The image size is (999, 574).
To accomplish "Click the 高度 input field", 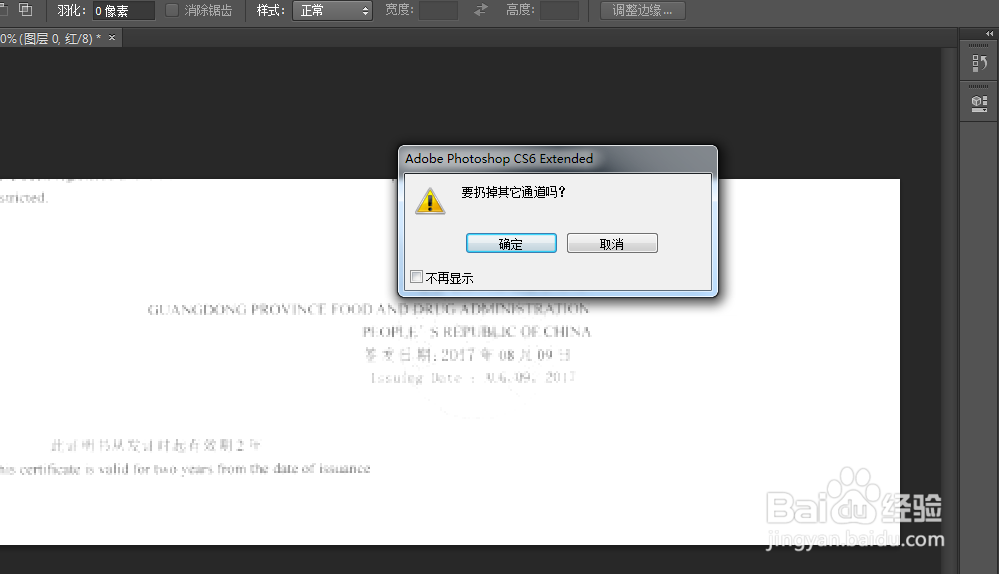I will tap(559, 10).
